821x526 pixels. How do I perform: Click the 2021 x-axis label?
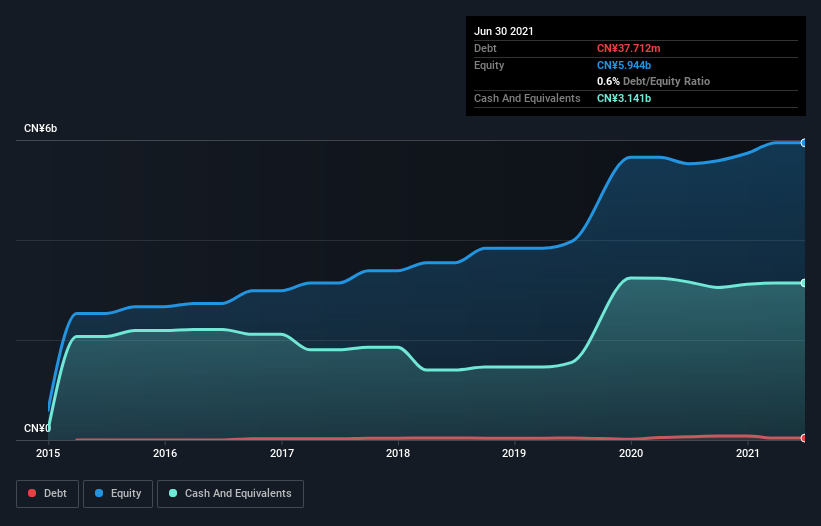(748, 453)
